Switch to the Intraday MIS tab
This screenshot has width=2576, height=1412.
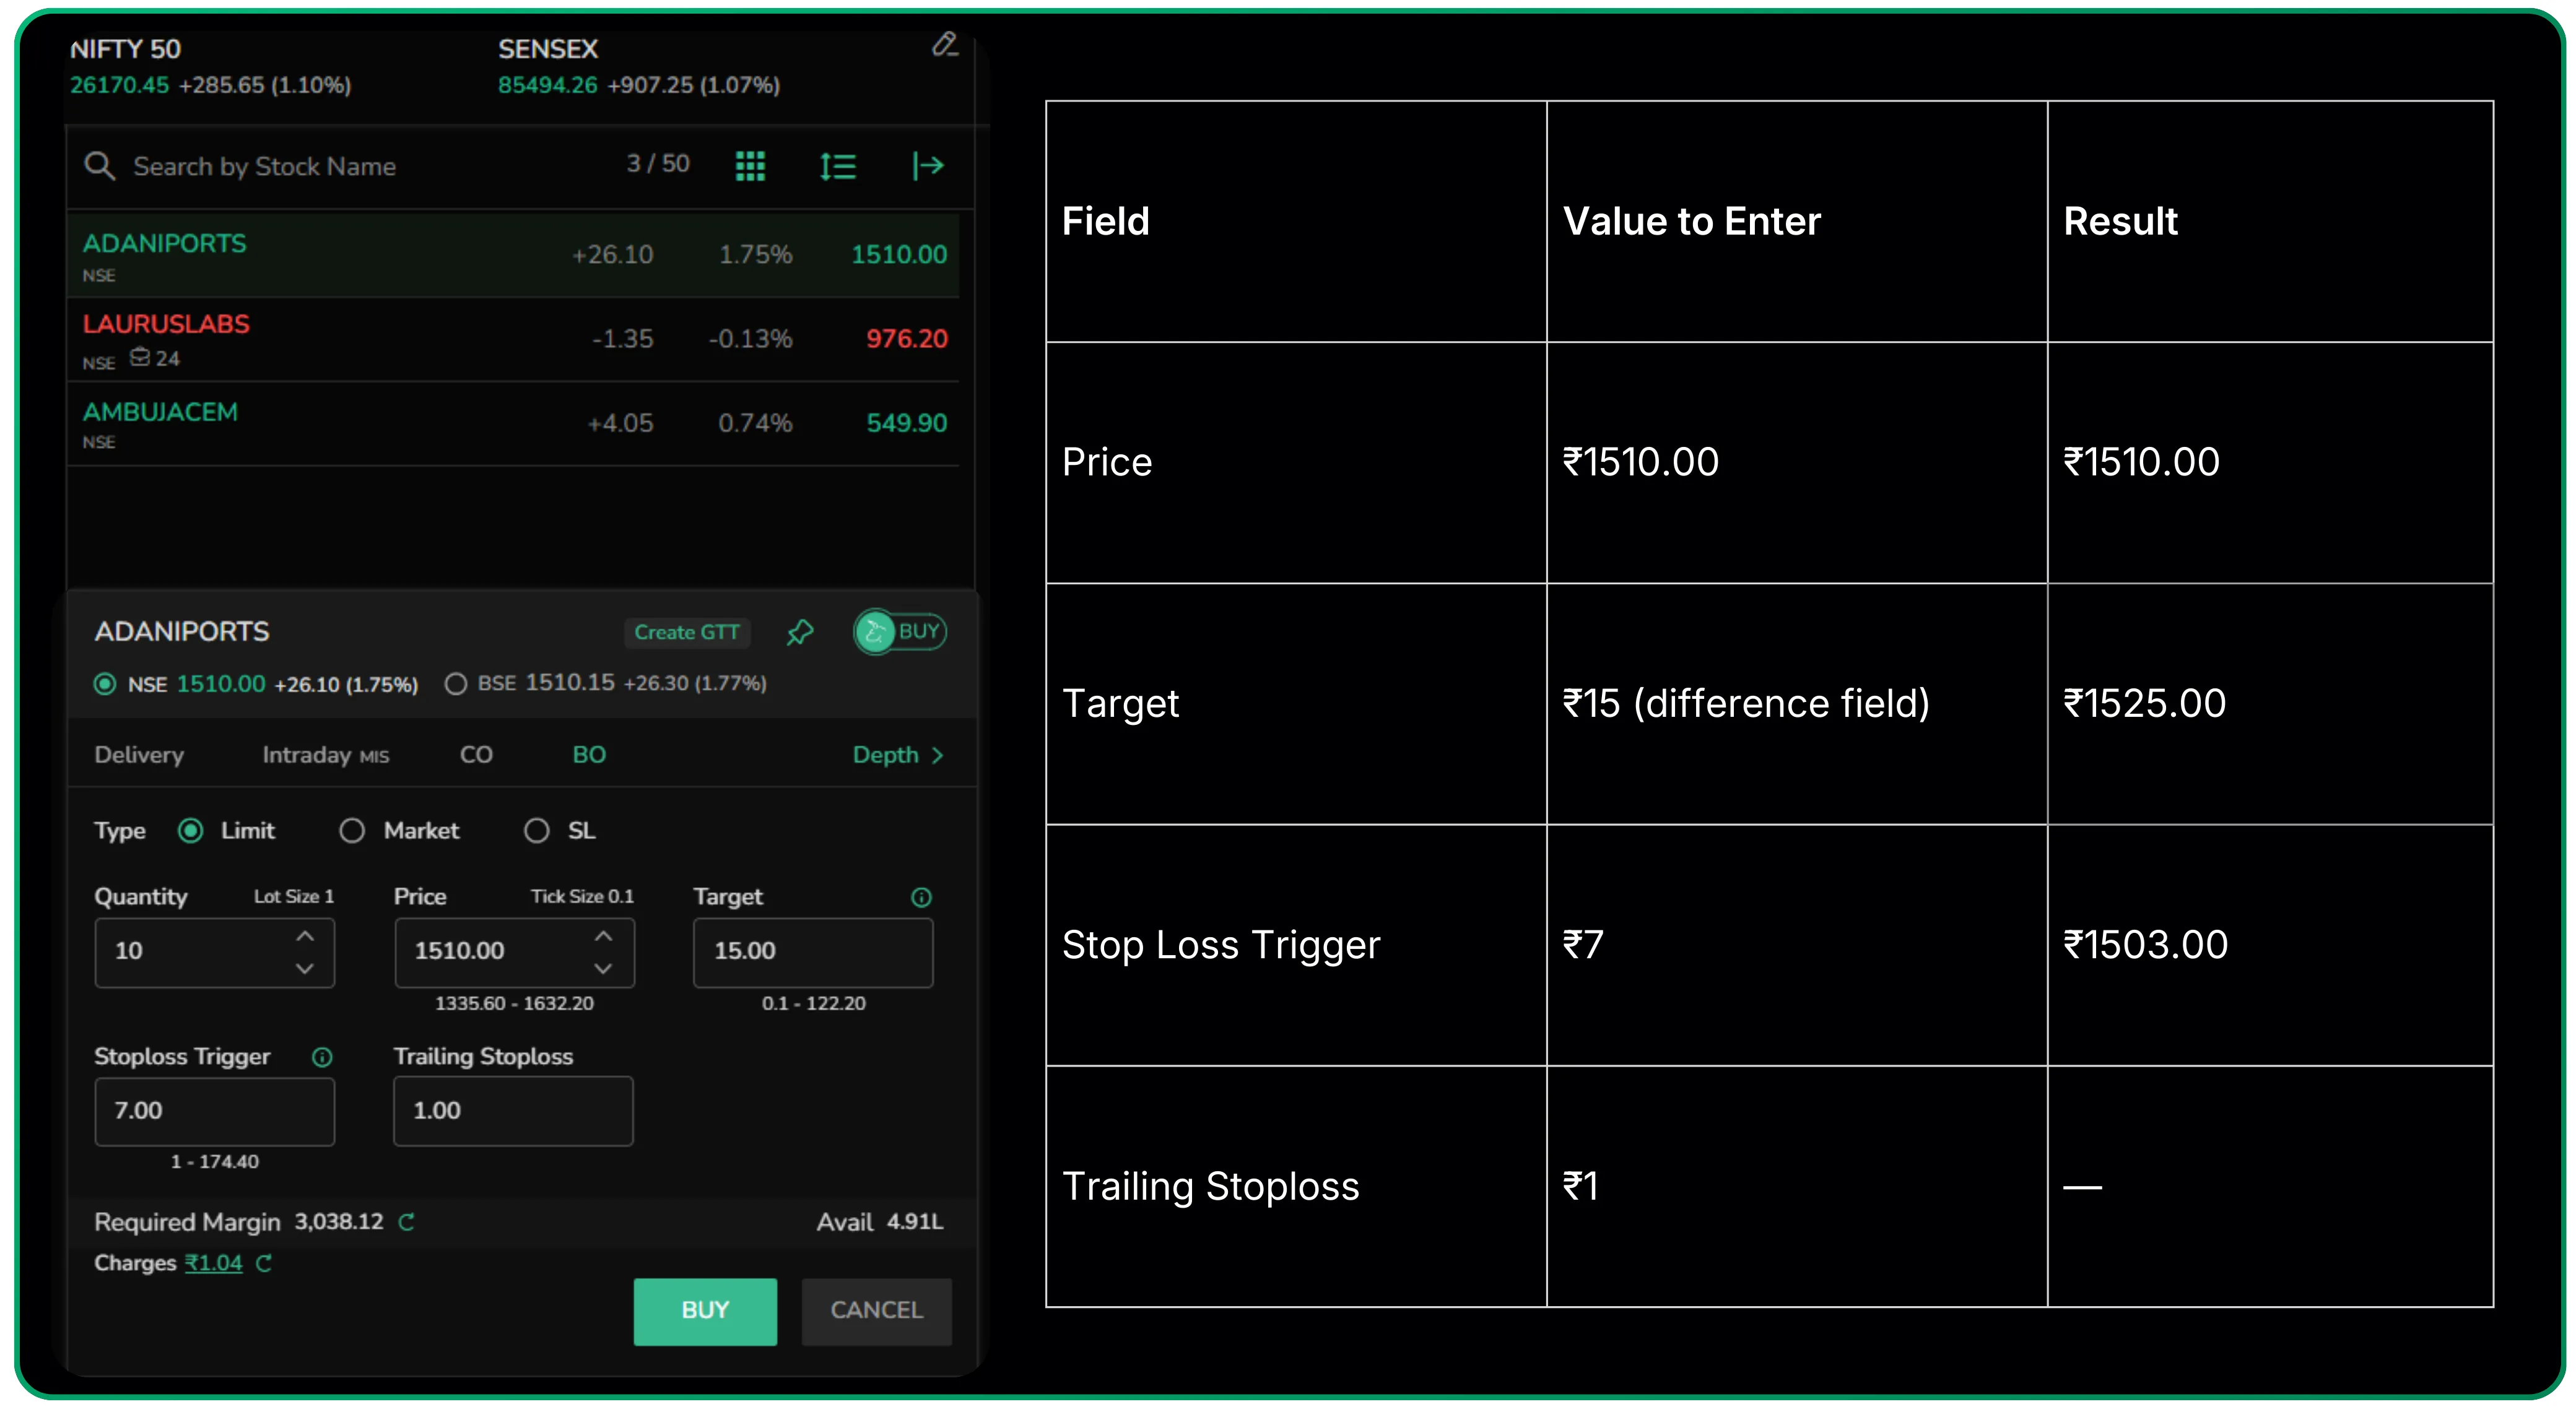(x=325, y=755)
